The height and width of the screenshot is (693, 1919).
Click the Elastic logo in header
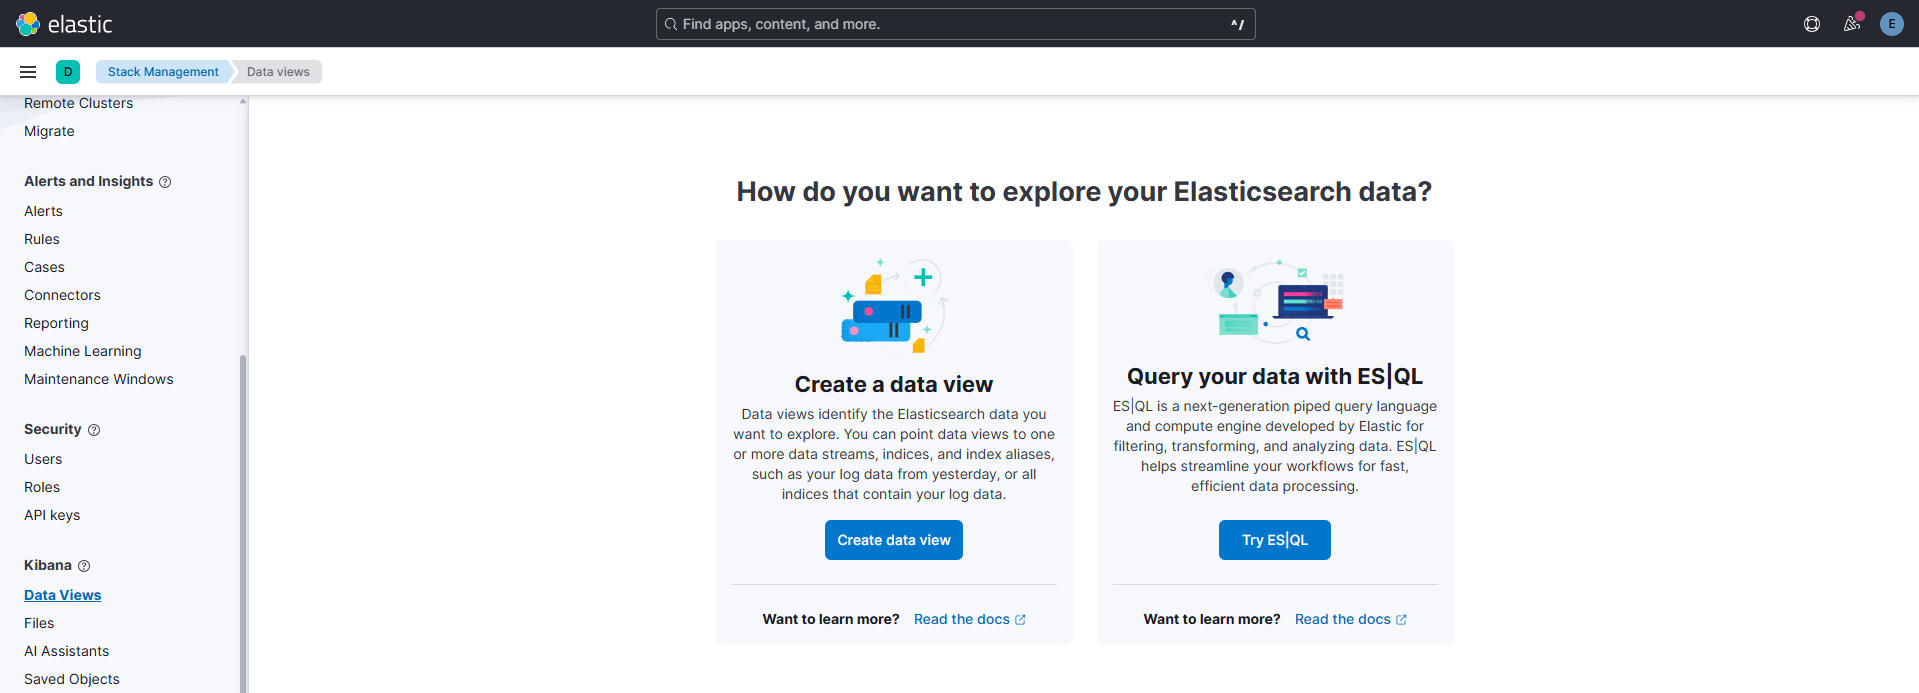coord(64,24)
